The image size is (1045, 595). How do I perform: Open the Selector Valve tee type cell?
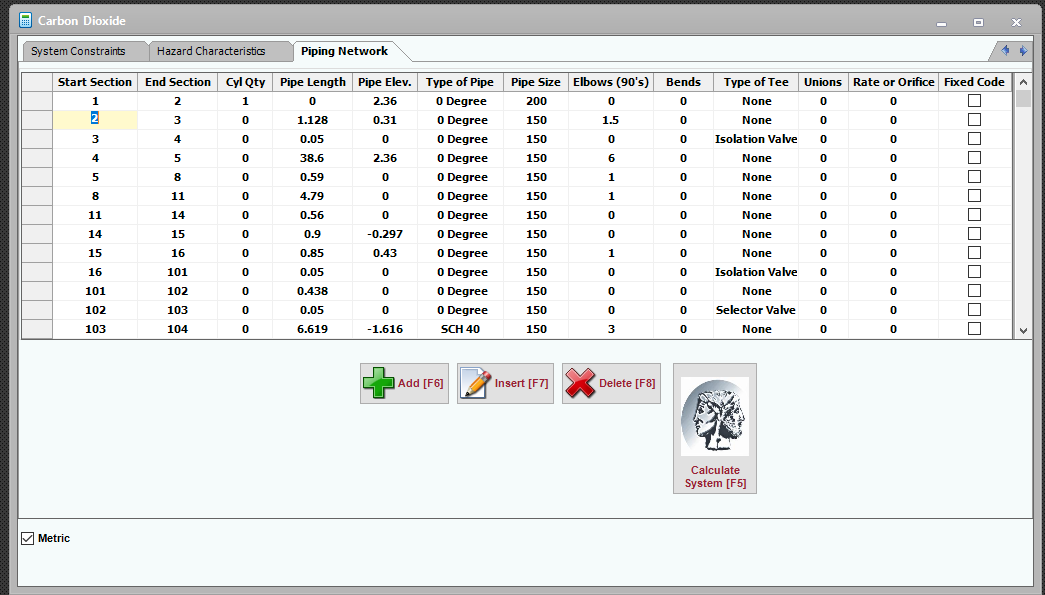[x=756, y=310]
